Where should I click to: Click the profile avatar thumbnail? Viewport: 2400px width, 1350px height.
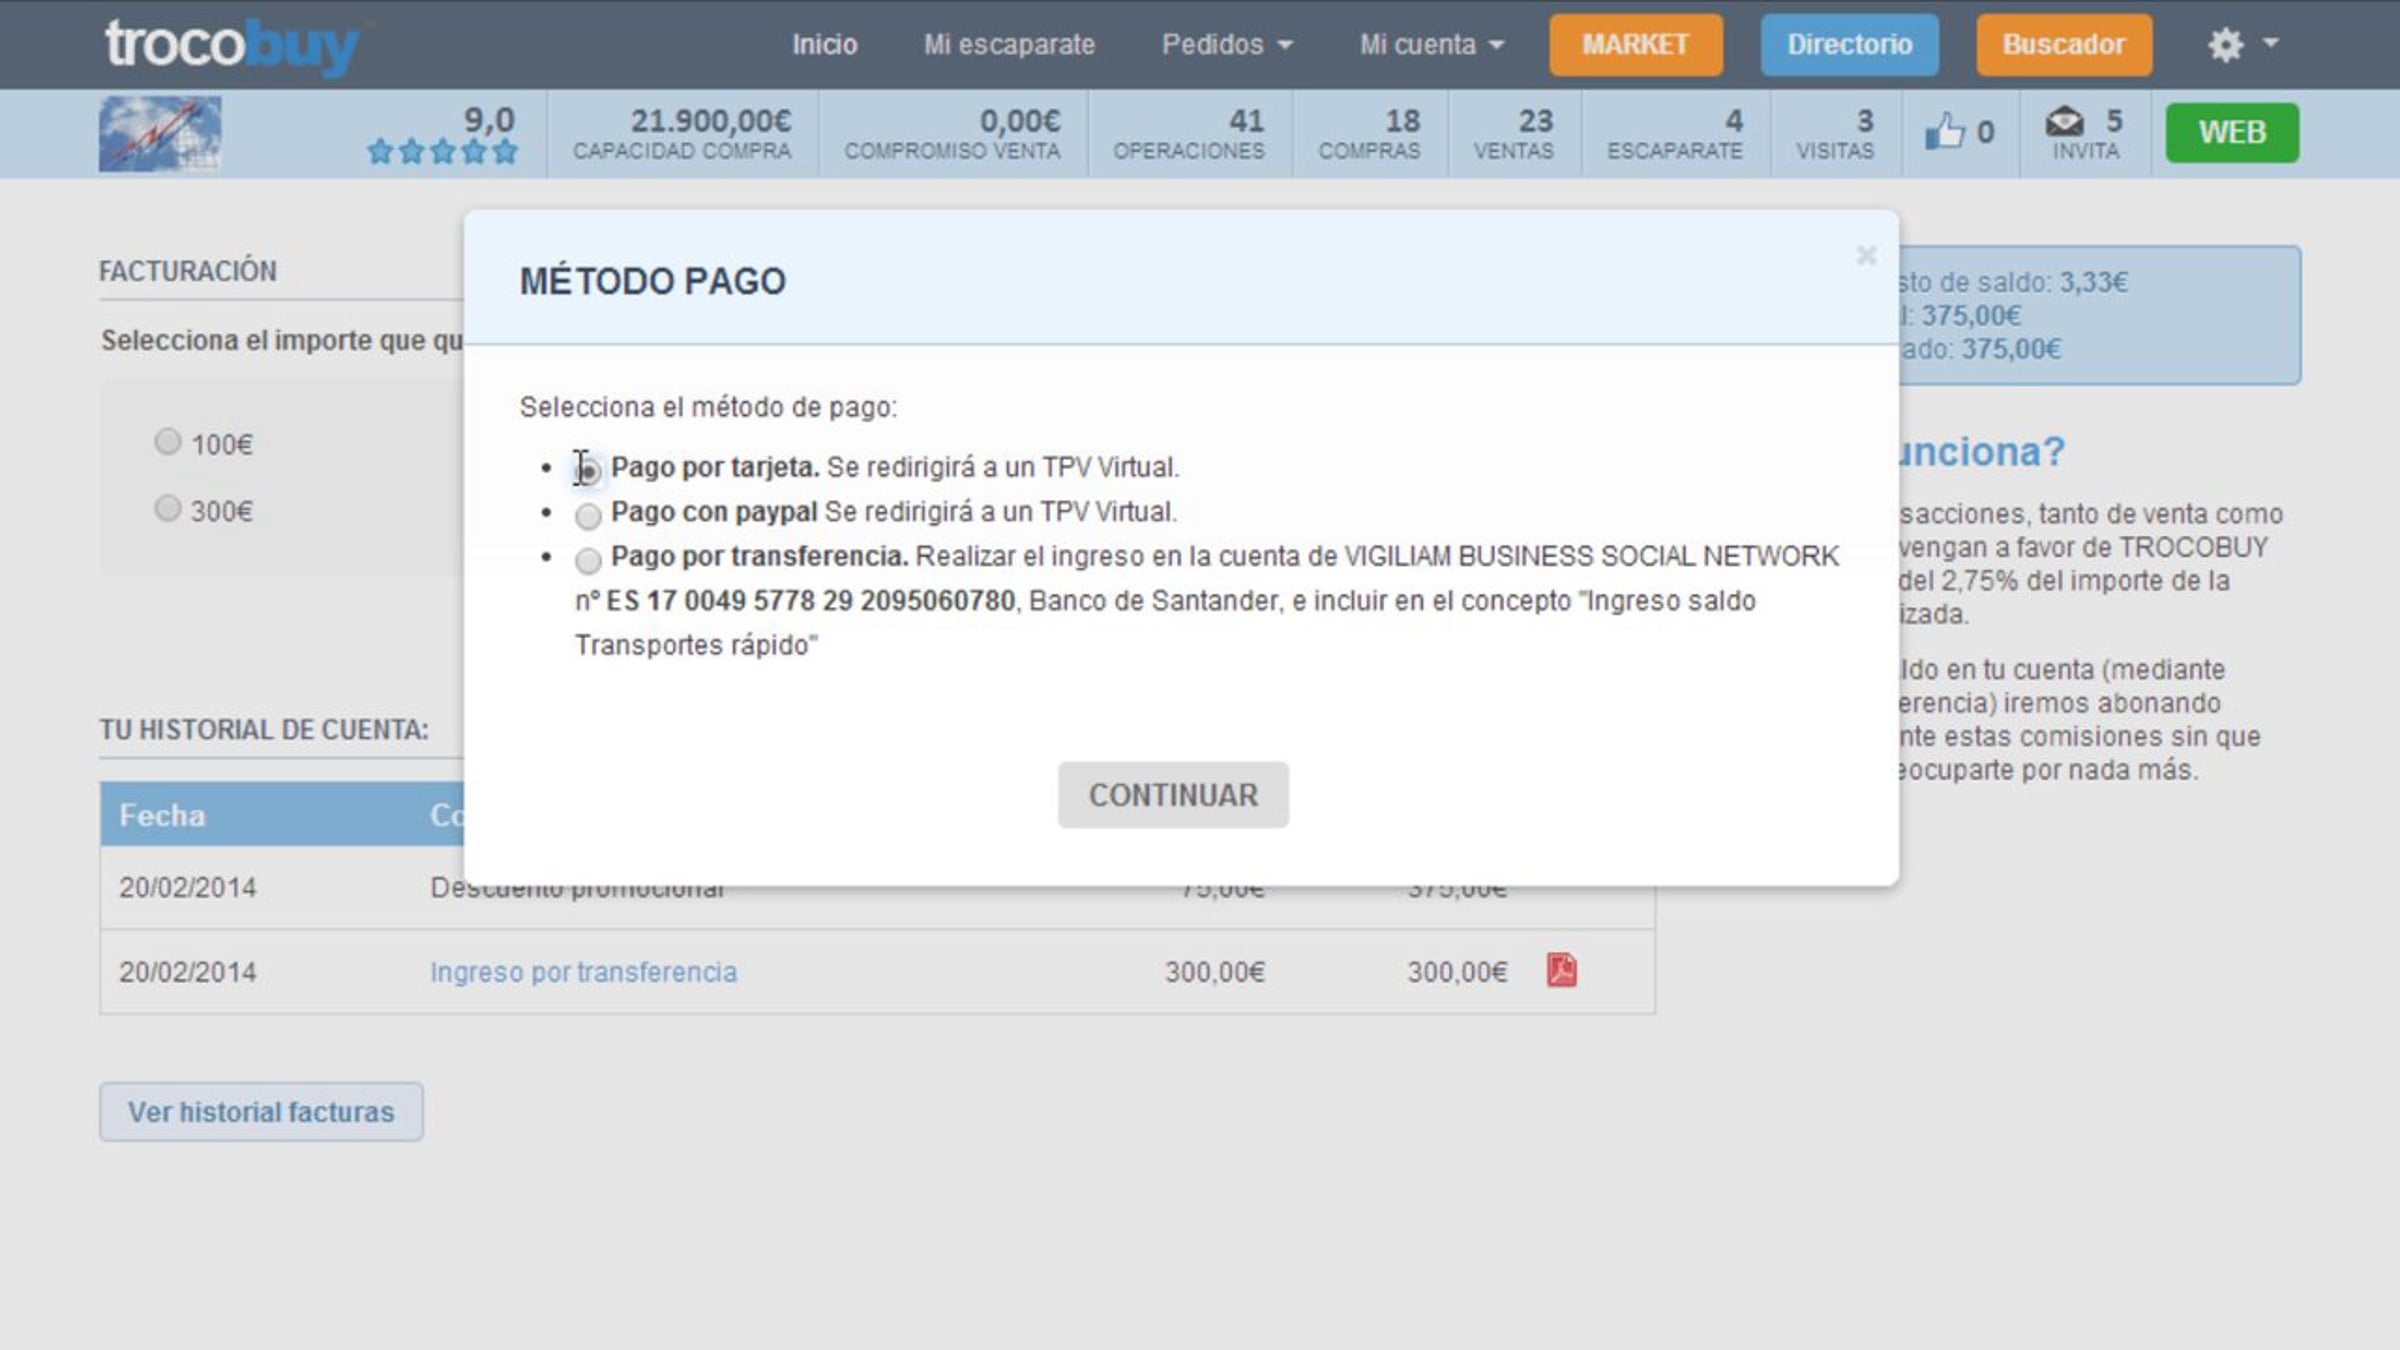coord(160,133)
